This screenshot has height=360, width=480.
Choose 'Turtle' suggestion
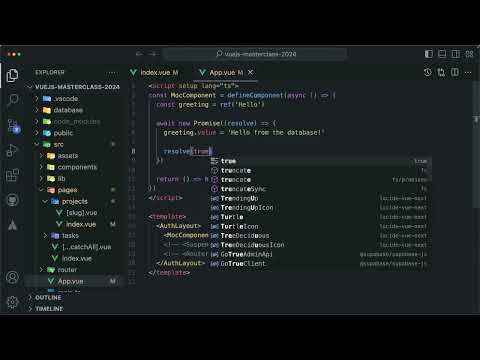coord(321,217)
